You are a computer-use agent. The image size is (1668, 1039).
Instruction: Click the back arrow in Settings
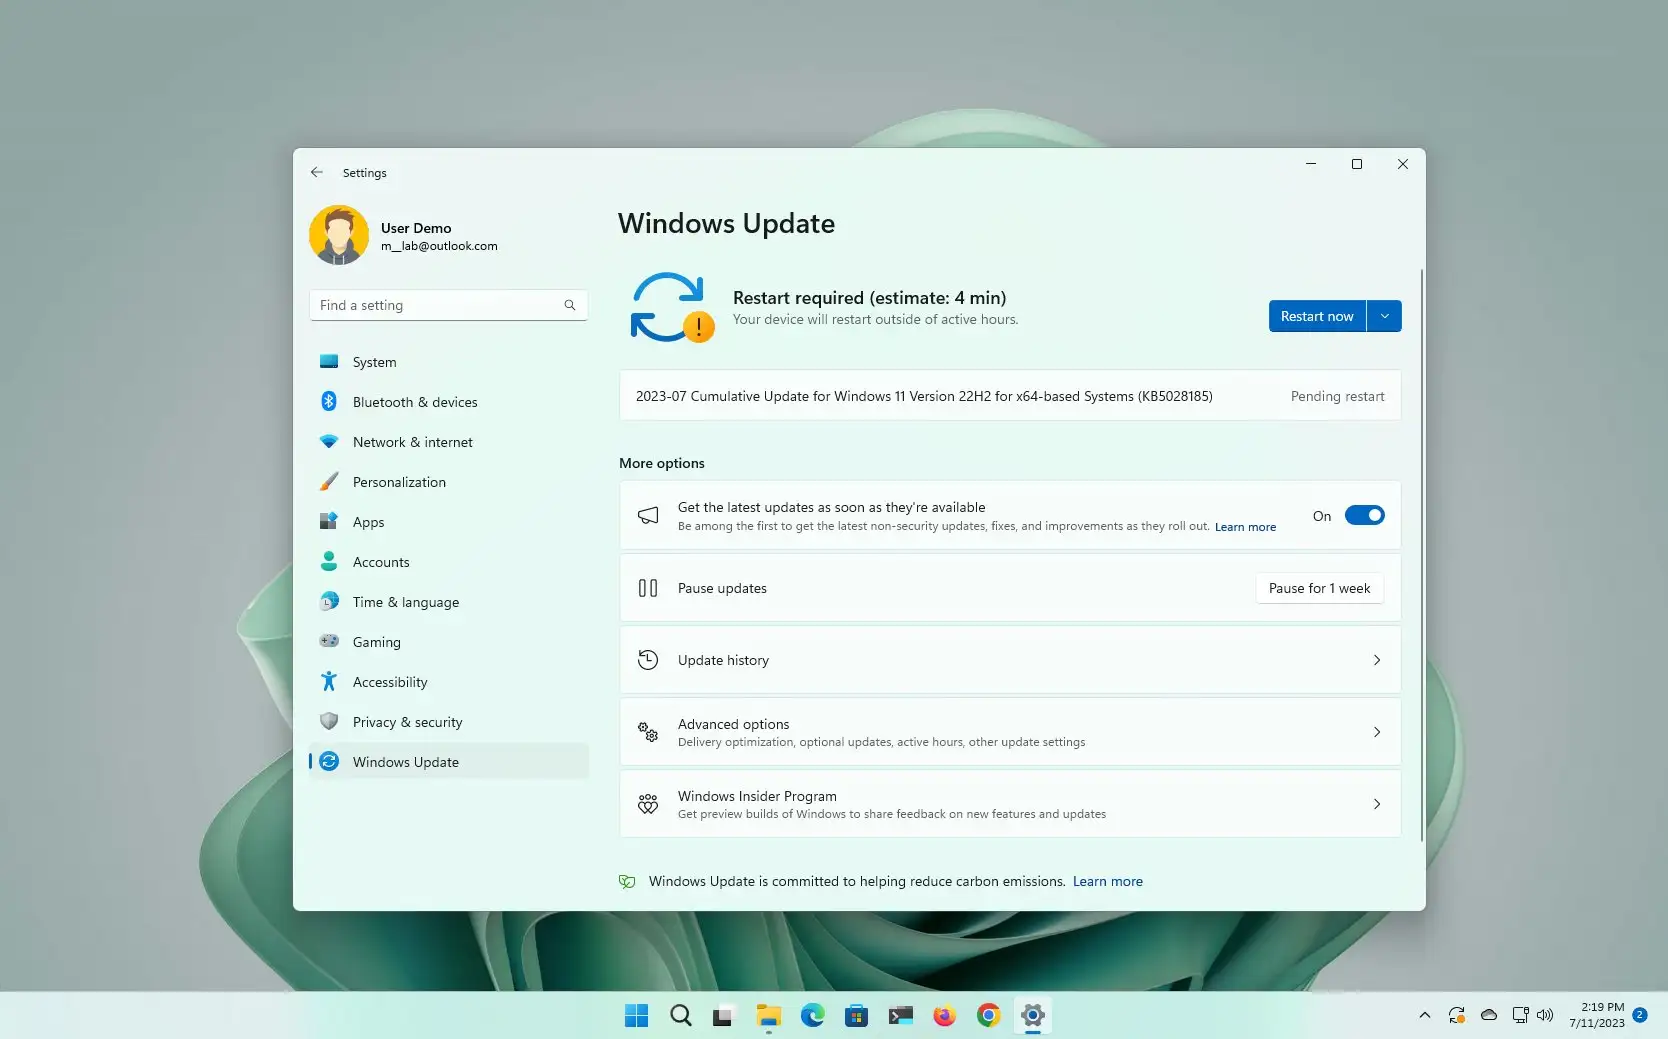(317, 172)
